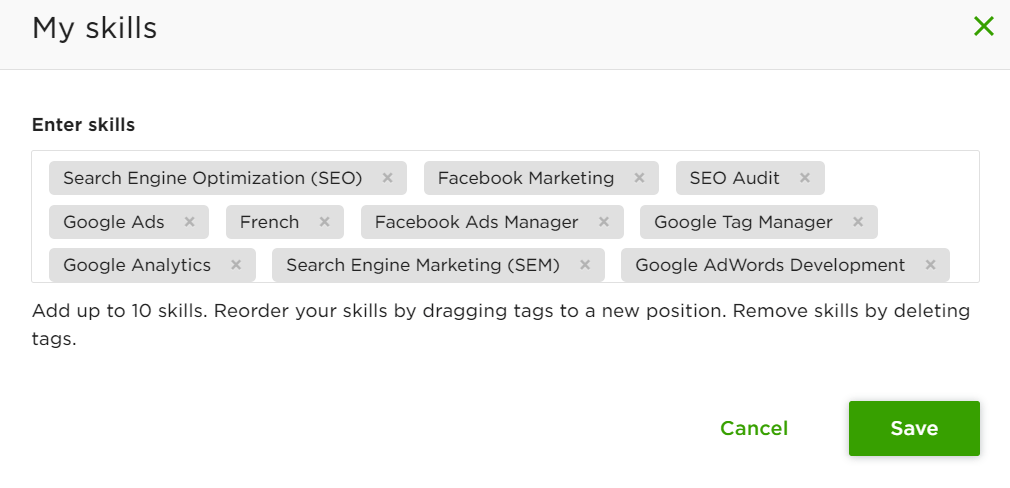This screenshot has height=488, width=1010.
Task: Delete the Google Ads skill tag
Action: tap(190, 222)
